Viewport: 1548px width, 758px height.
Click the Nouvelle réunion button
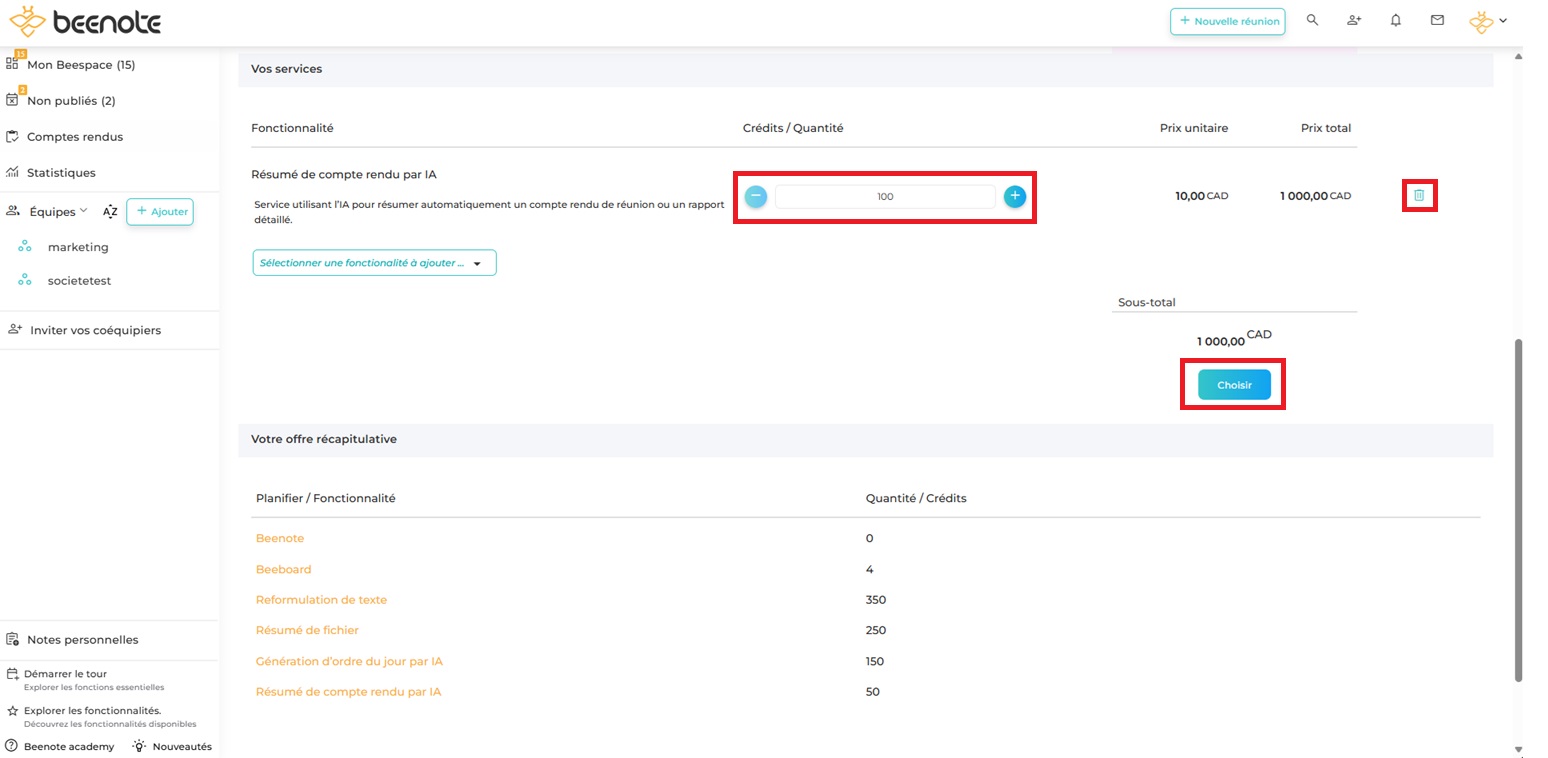1227,21
